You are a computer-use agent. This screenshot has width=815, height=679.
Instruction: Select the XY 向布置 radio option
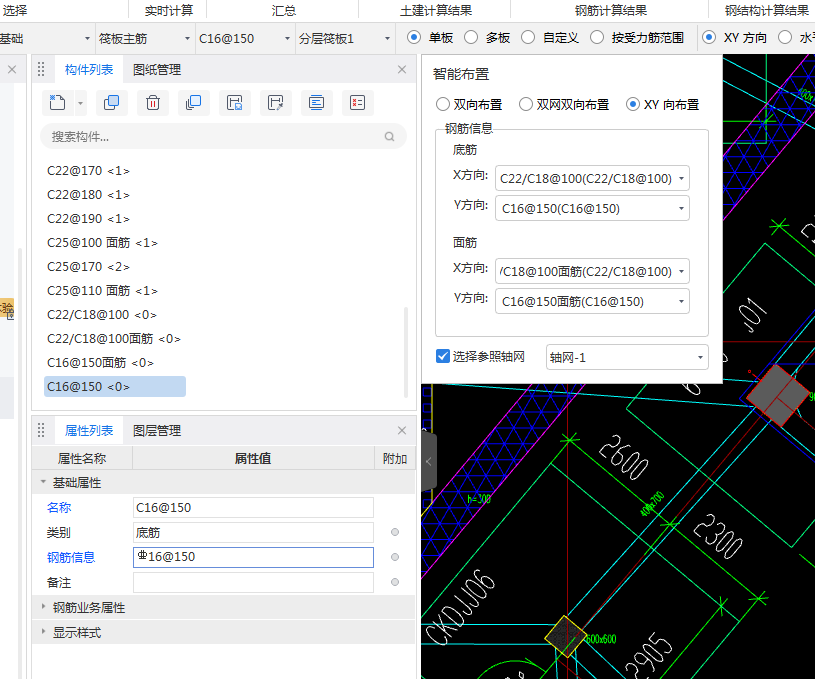[x=633, y=105]
